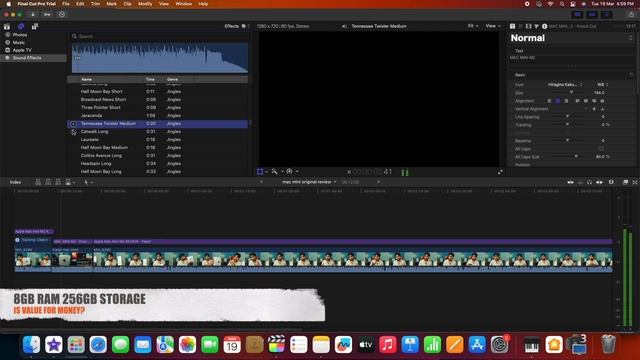Set center text alignment
Viewport: 640px width, 360px height.
pyautogui.click(x=558, y=101)
